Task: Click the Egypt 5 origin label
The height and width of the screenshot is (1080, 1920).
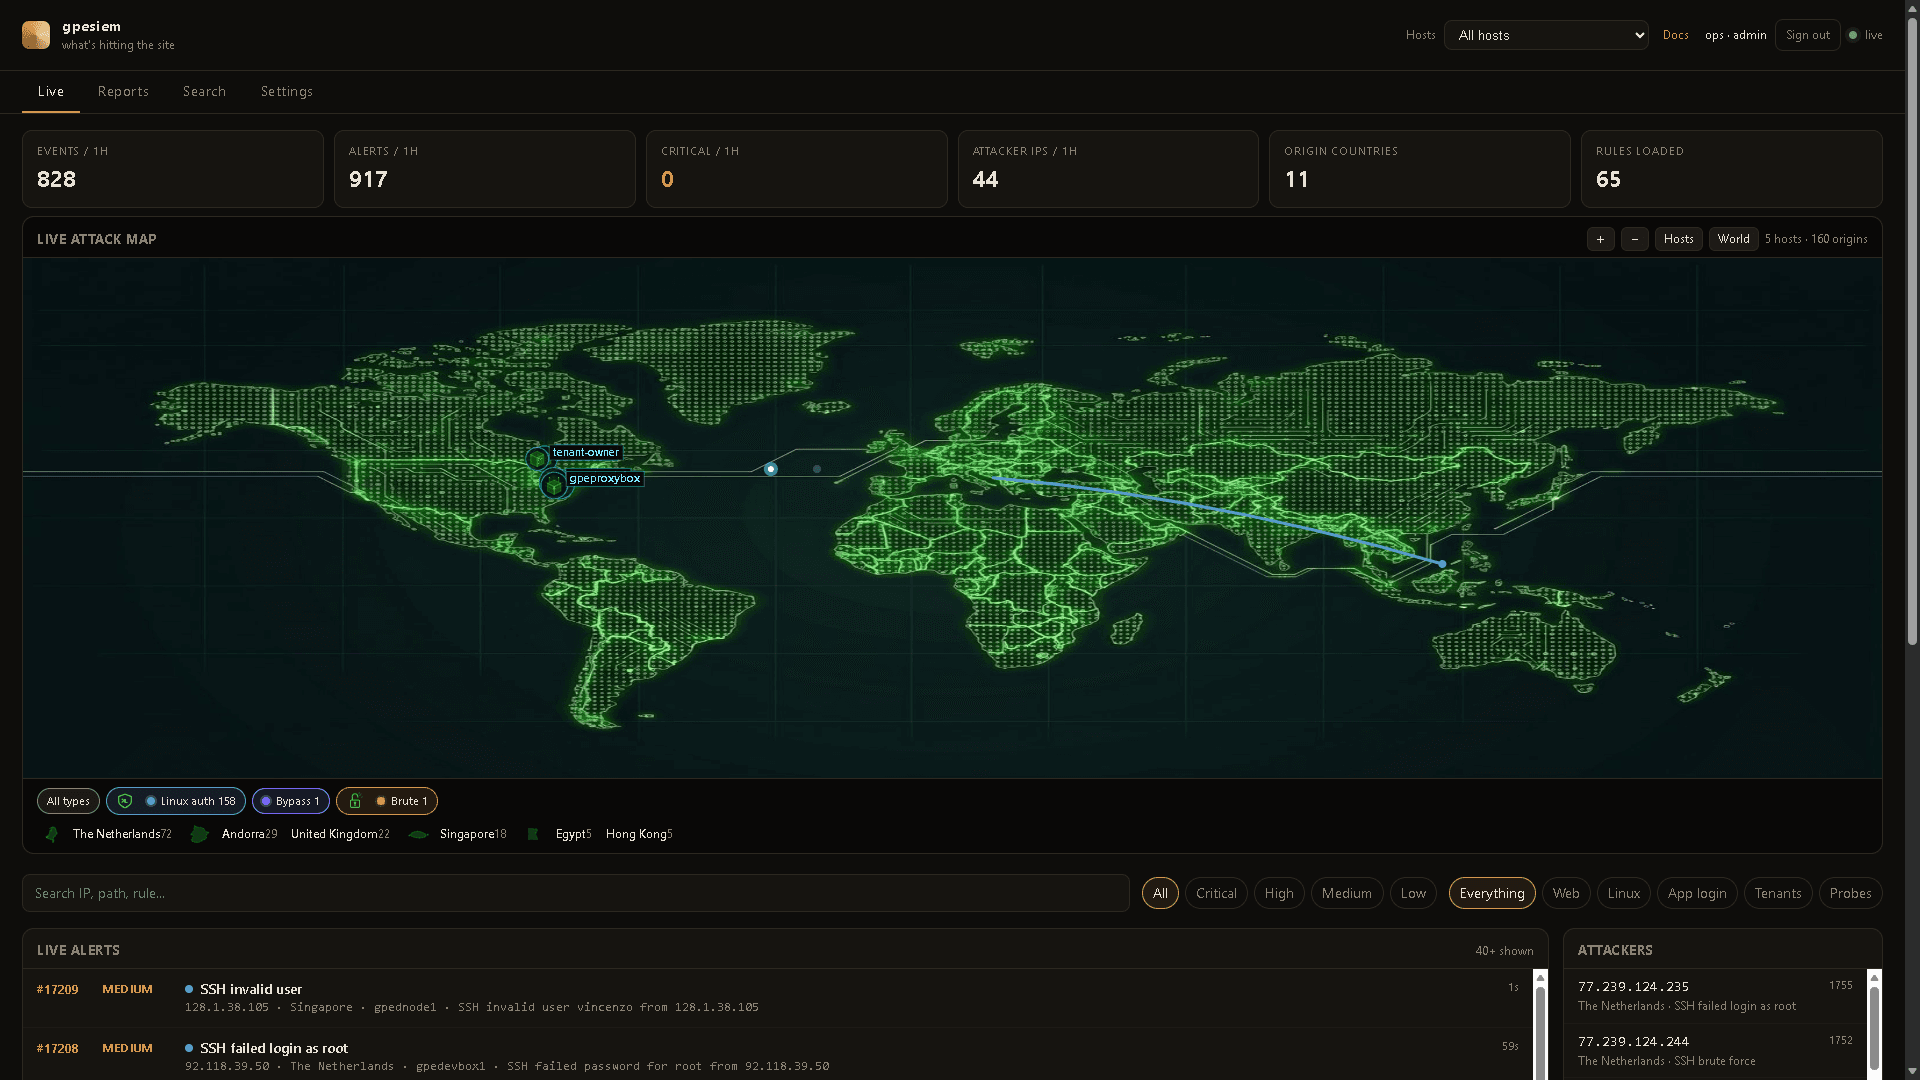Action: [574, 834]
